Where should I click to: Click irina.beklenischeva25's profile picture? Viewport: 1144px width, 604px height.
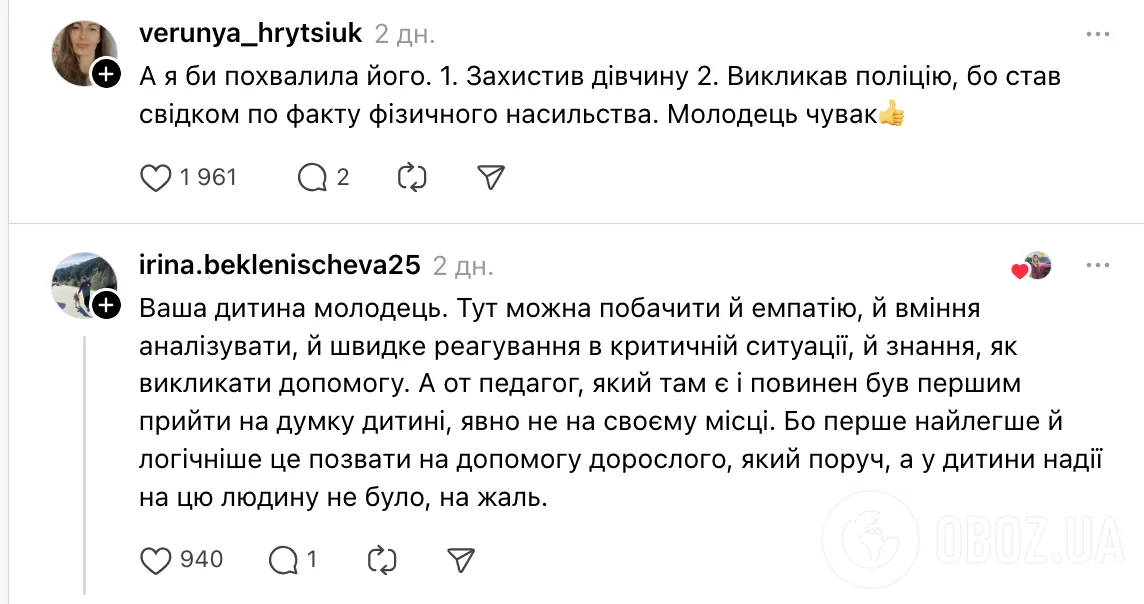85,285
